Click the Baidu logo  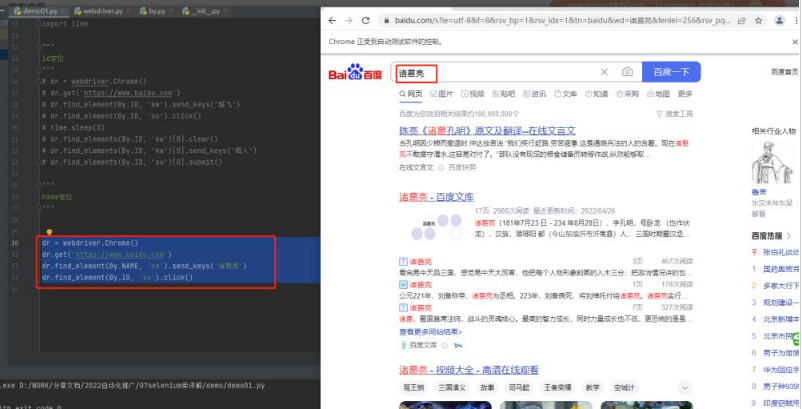click(355, 73)
